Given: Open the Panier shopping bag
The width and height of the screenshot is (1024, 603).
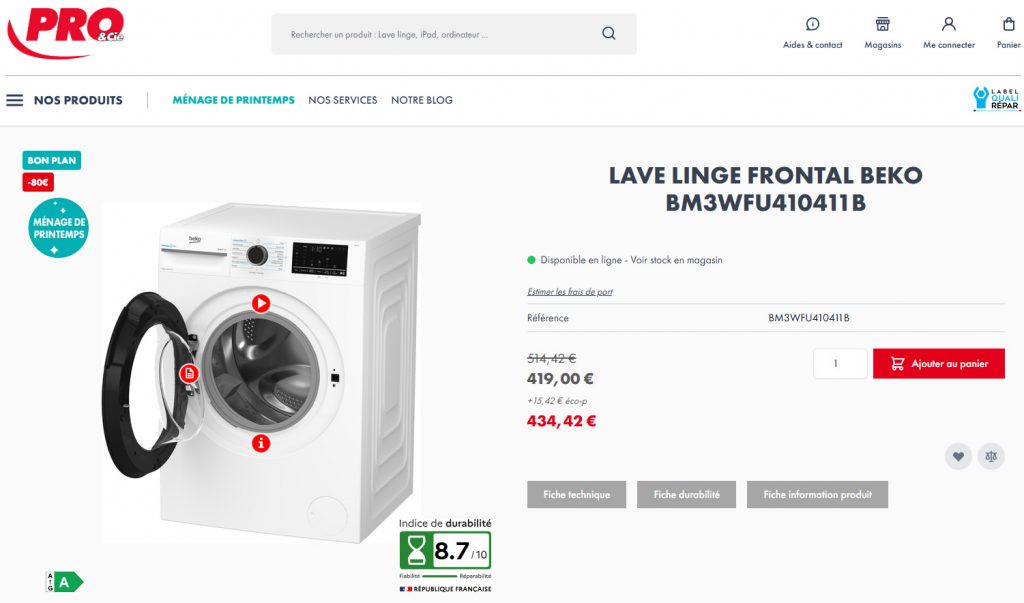Looking at the screenshot, I should click(1008, 24).
